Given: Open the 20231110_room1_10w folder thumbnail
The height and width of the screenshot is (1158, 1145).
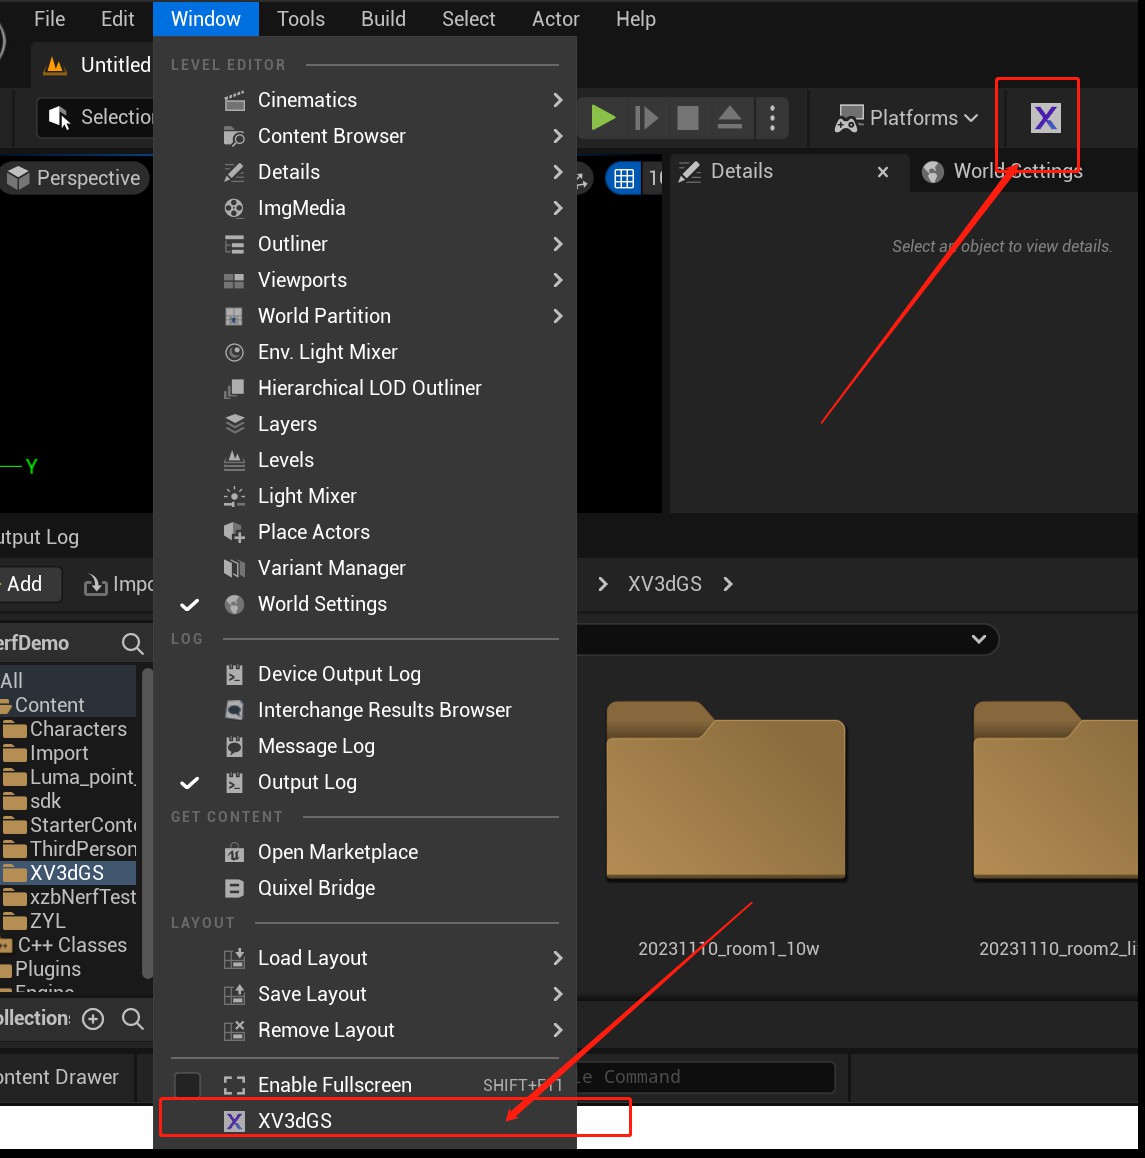Looking at the screenshot, I should coord(726,790).
